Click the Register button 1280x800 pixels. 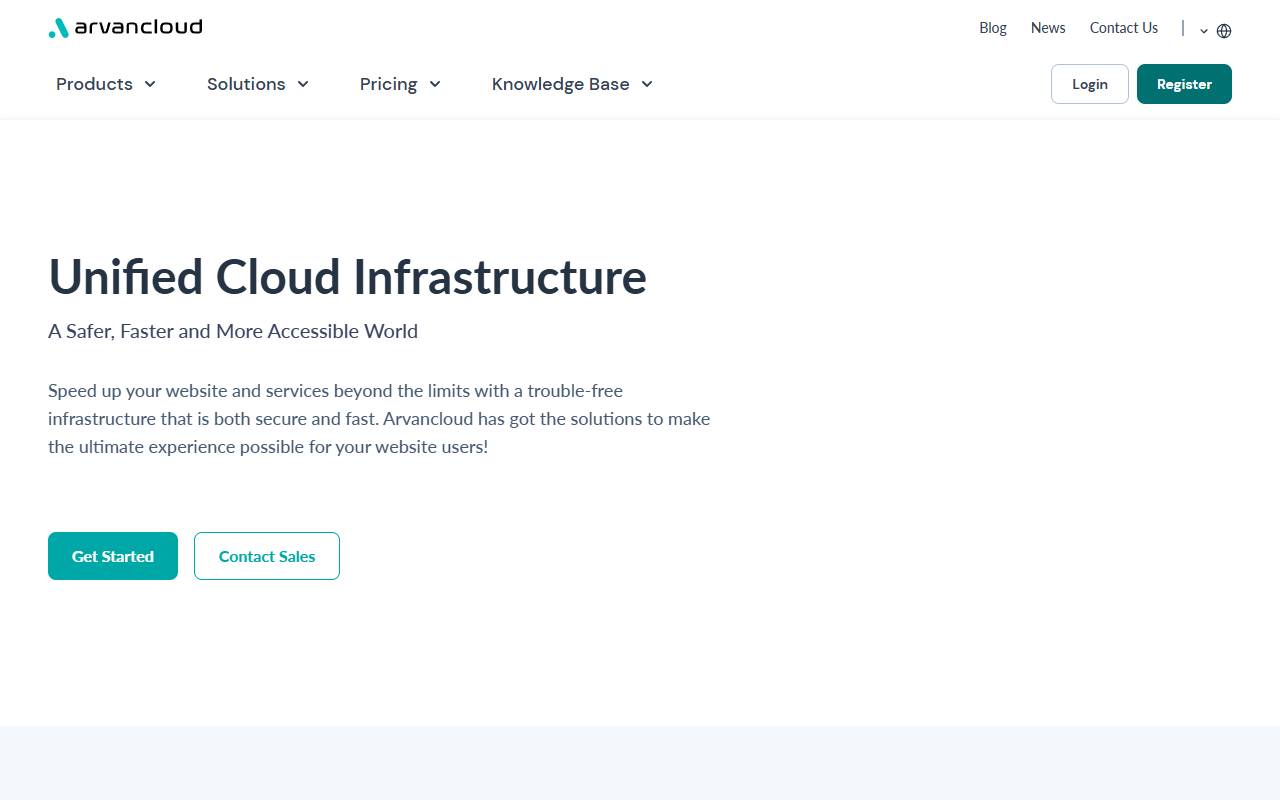click(1184, 84)
